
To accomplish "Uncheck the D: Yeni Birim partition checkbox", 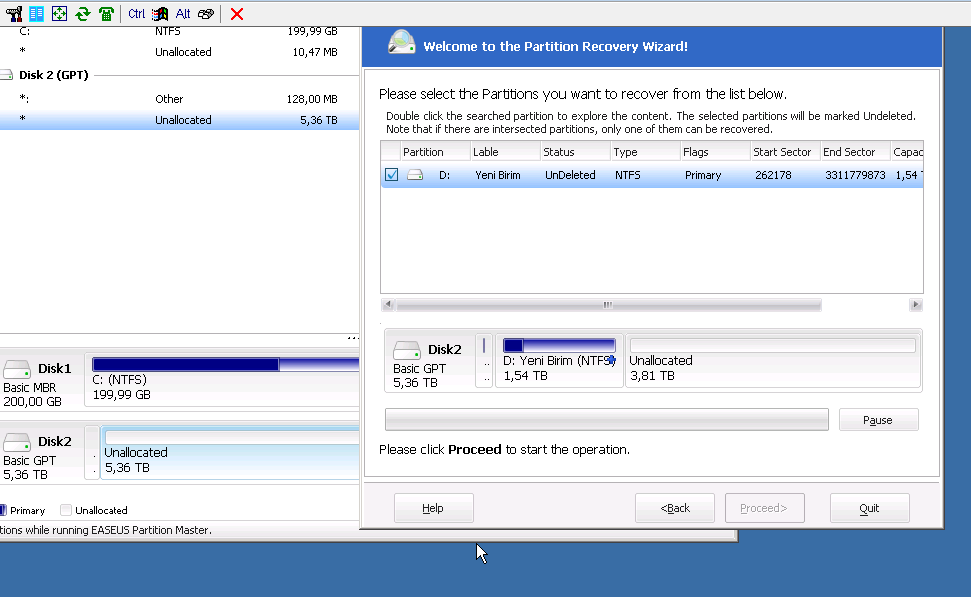I will click(x=391, y=175).
